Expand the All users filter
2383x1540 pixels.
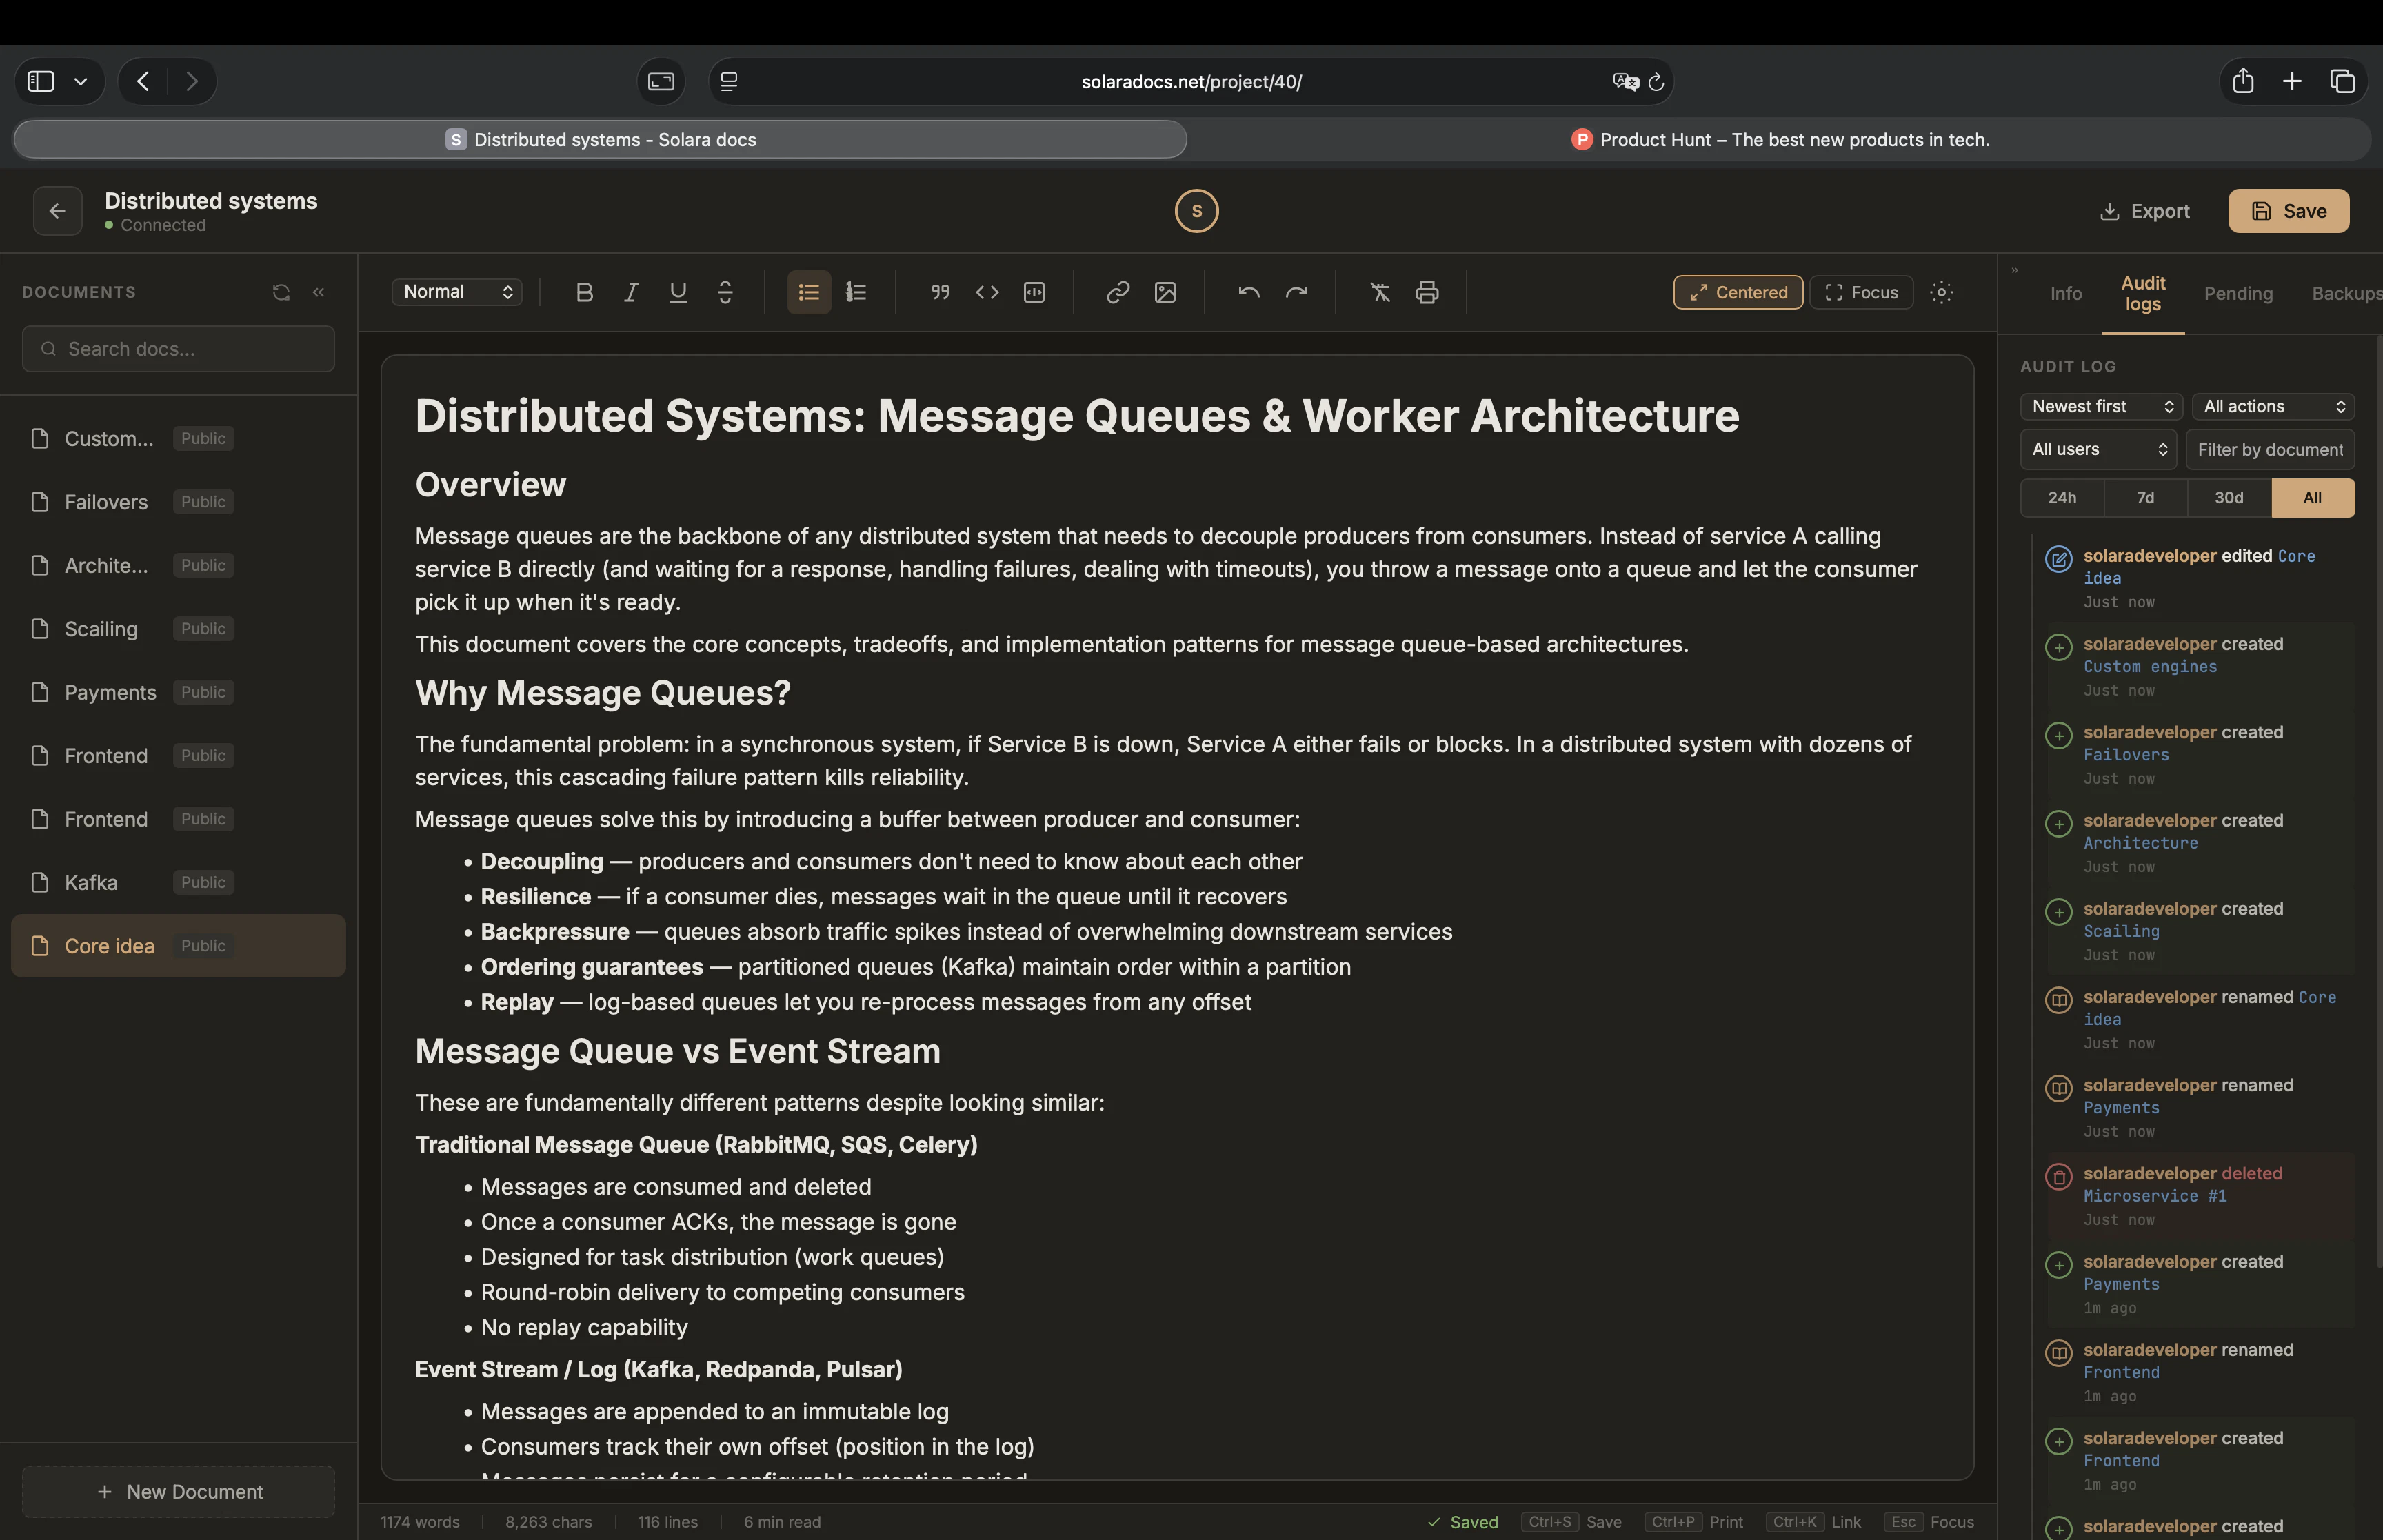pyautogui.click(x=2097, y=449)
